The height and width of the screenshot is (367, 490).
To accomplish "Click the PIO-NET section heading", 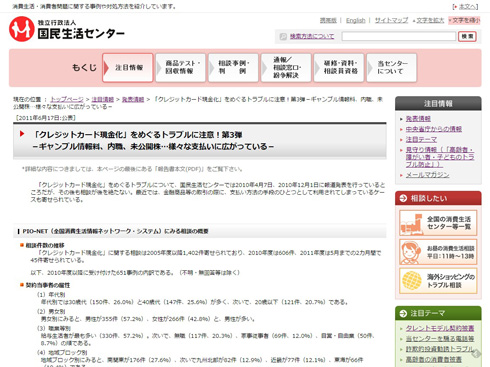I will coord(115,231).
